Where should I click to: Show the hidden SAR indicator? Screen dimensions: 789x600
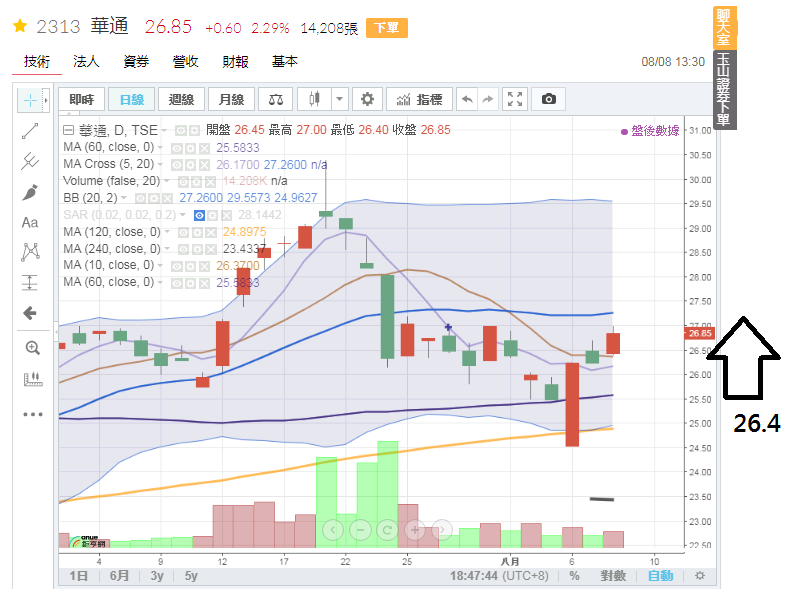(x=199, y=215)
